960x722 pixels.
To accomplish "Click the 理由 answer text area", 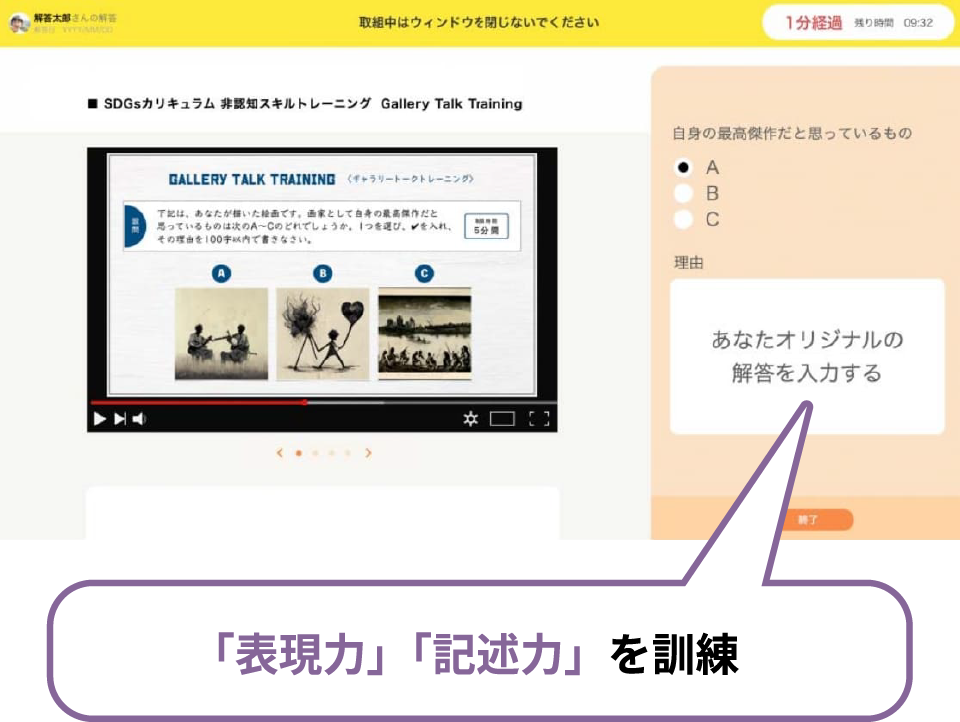I will 807,357.
